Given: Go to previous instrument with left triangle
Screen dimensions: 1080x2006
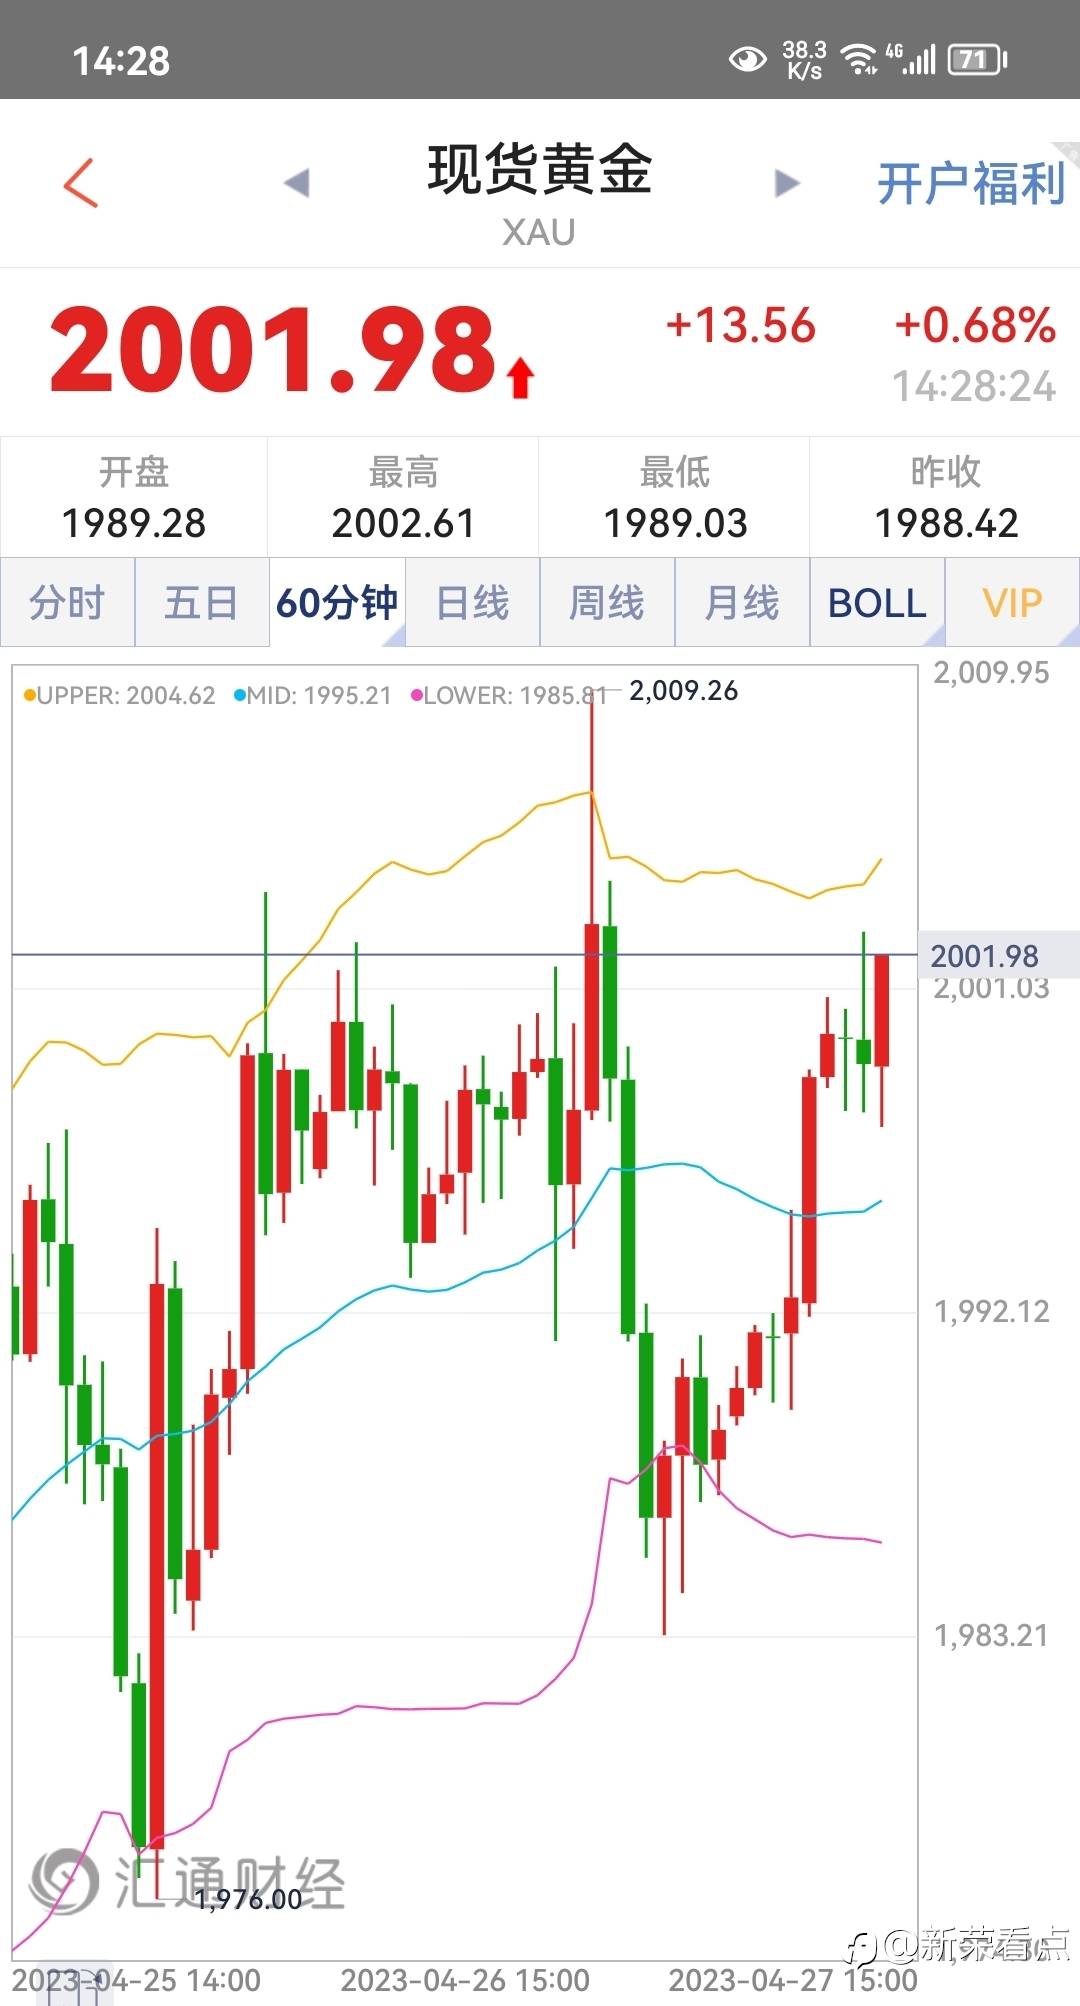Looking at the screenshot, I should (297, 183).
